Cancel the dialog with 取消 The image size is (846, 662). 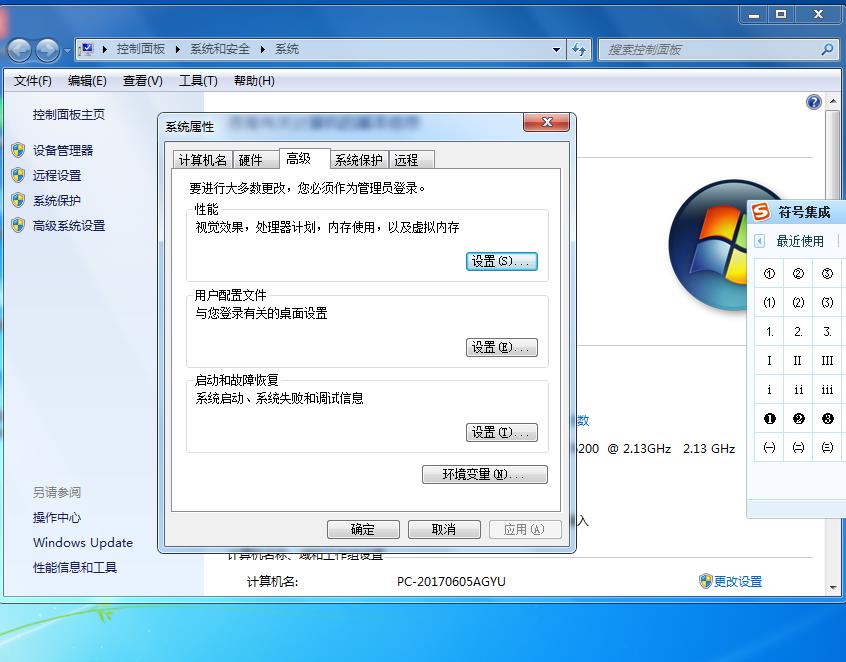[x=444, y=529]
